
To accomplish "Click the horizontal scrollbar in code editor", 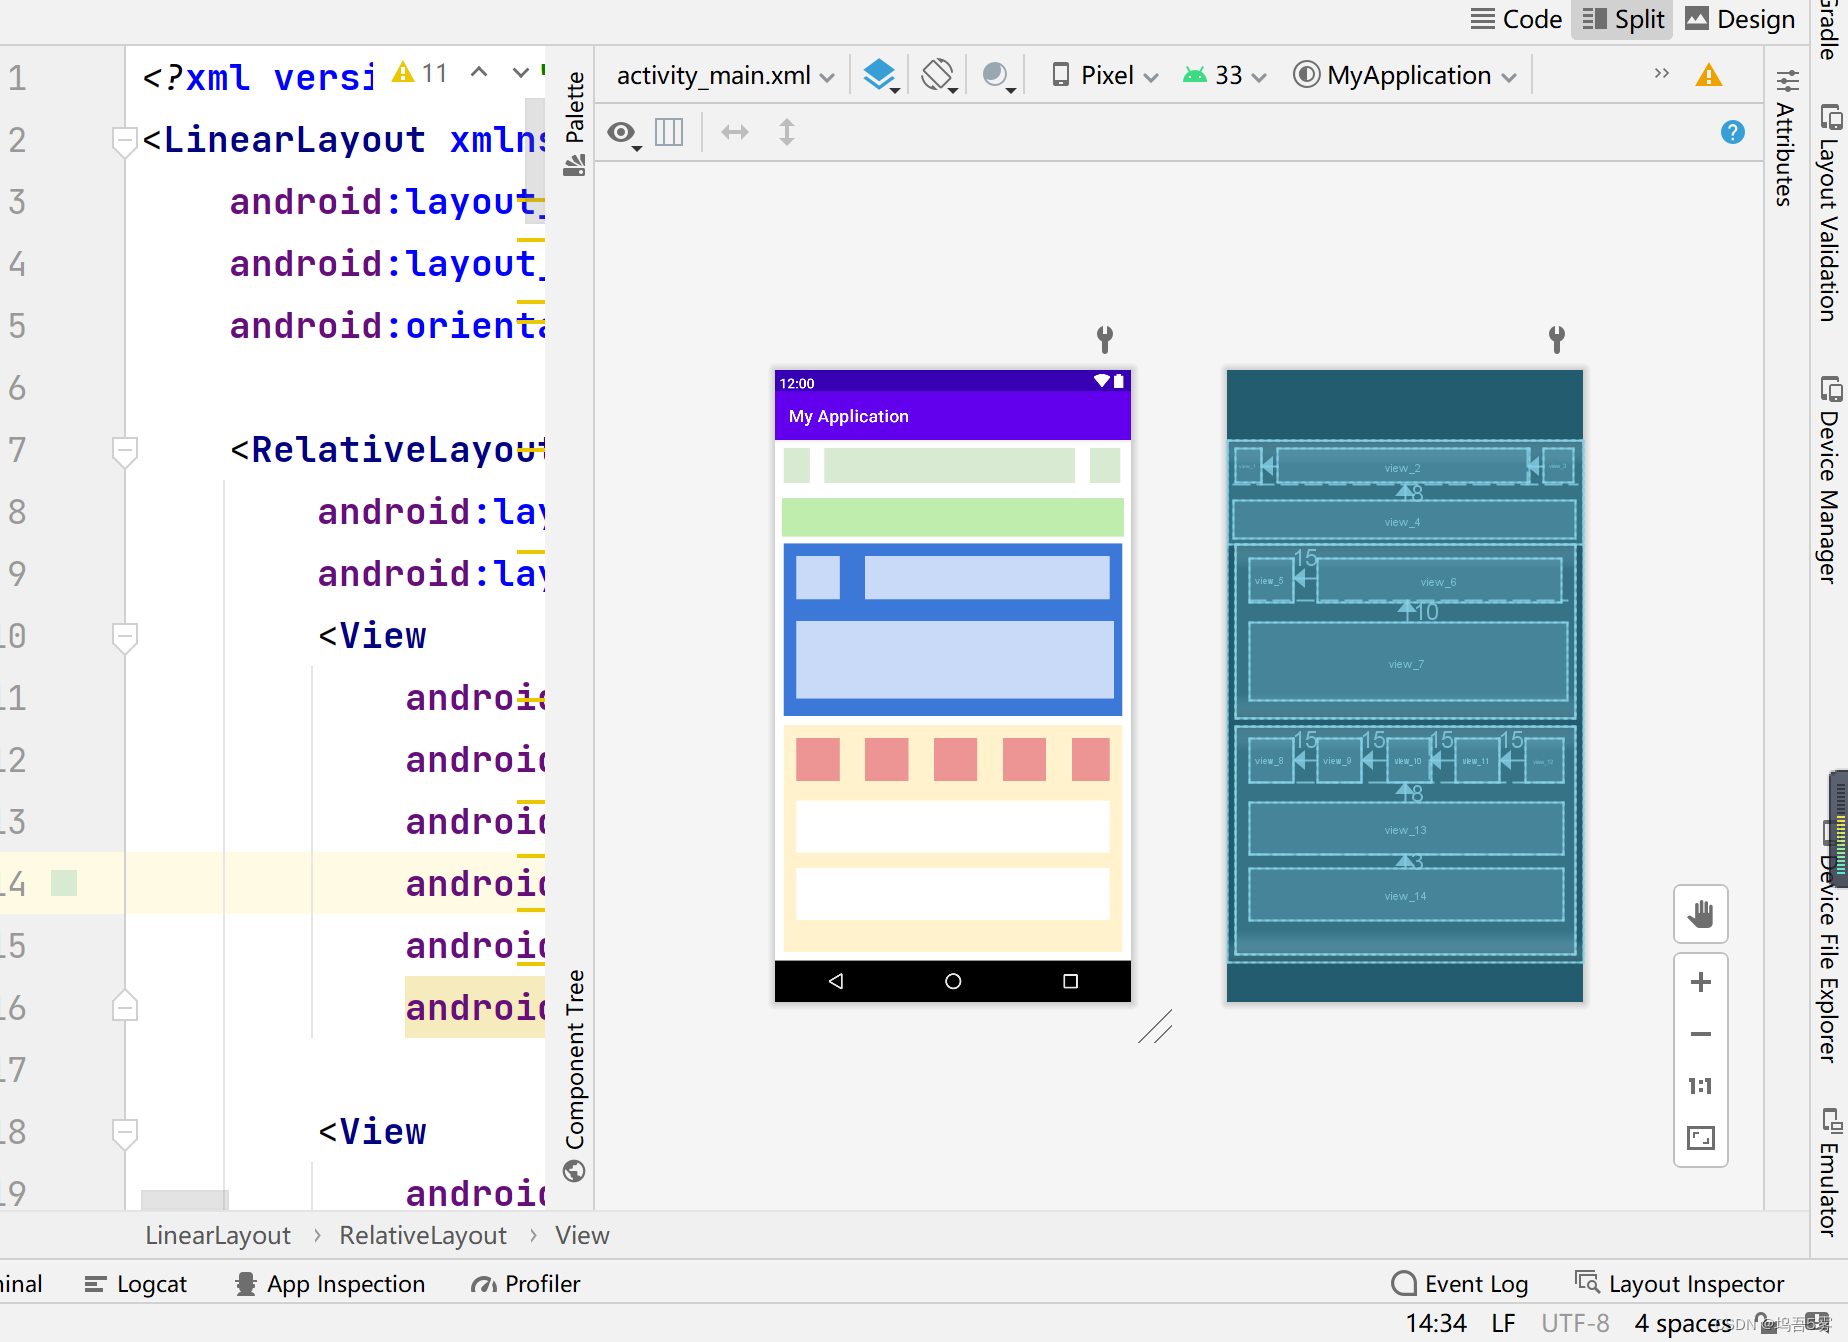I will 185,1200.
